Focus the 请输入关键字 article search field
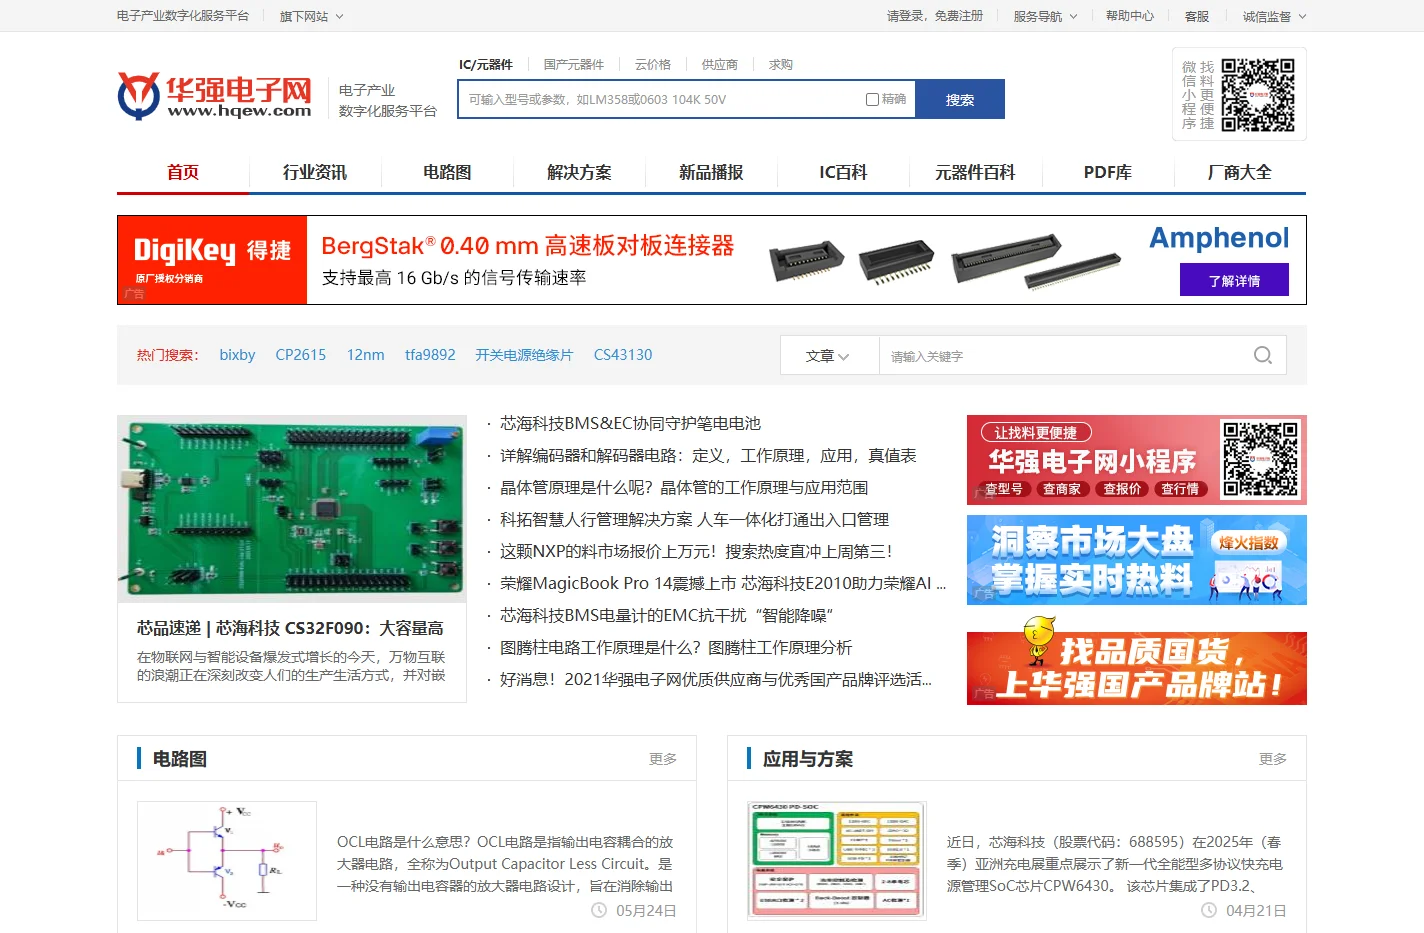 pos(1065,356)
